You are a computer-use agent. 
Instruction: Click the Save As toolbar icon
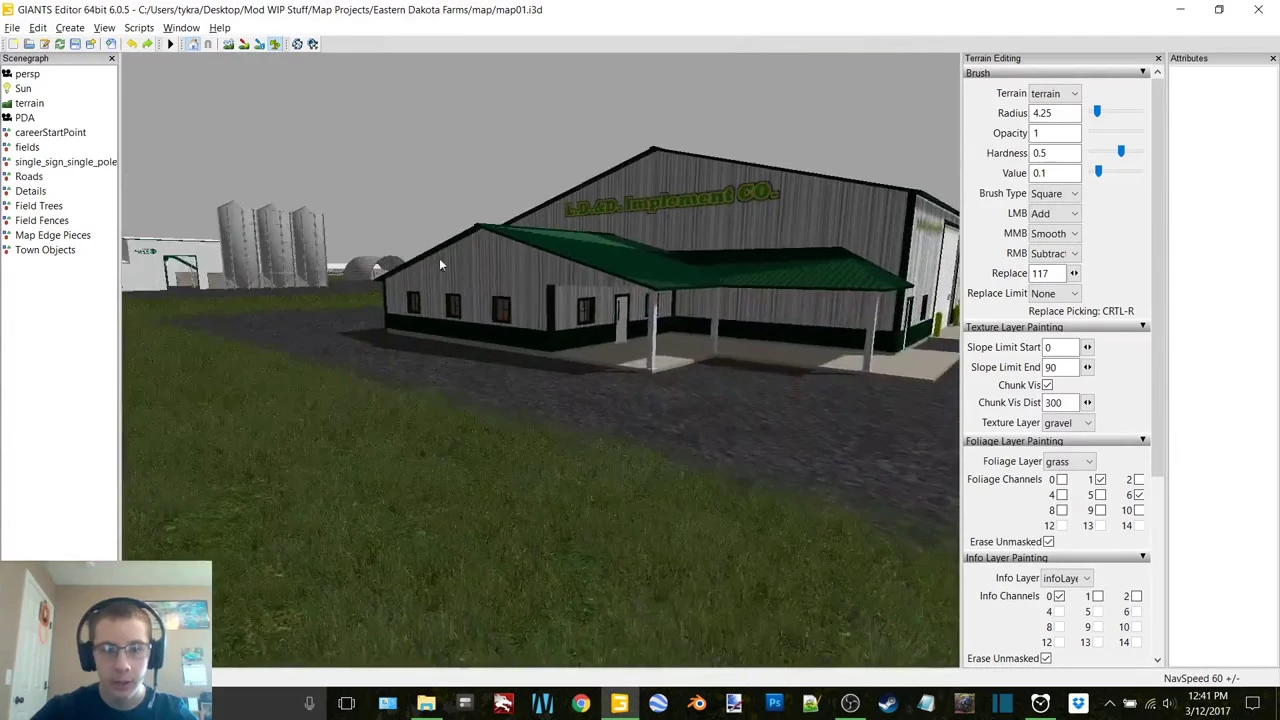pyautogui.click(x=90, y=44)
